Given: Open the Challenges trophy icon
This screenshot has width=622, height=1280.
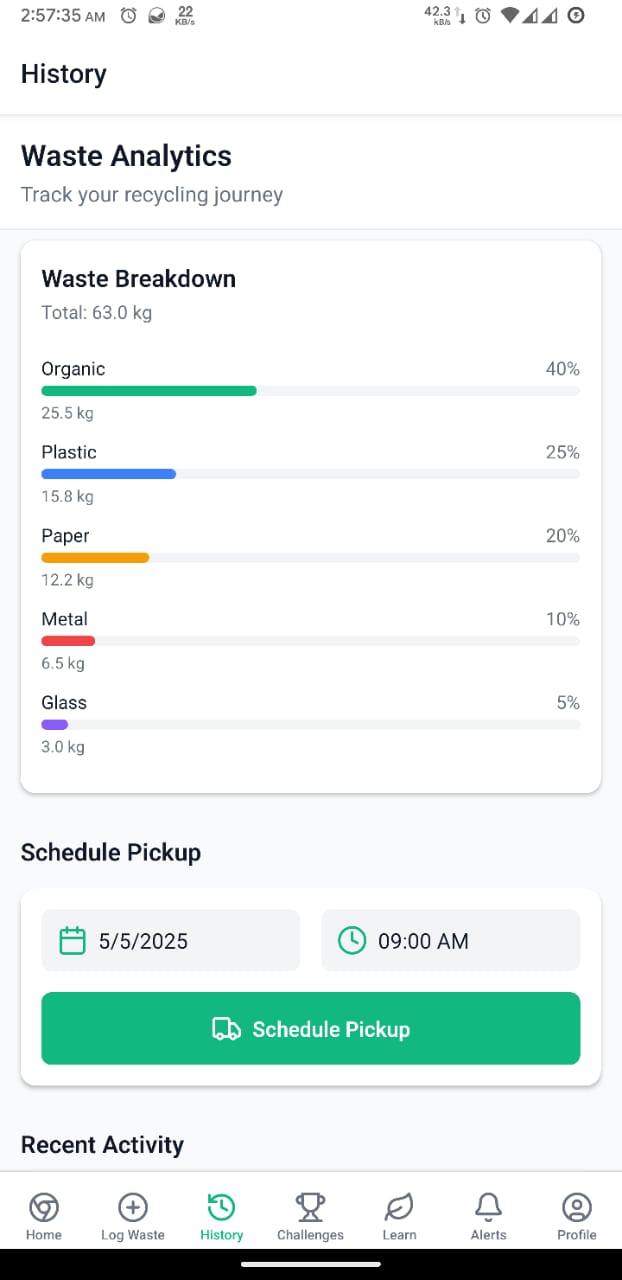Looking at the screenshot, I should 310,1207.
